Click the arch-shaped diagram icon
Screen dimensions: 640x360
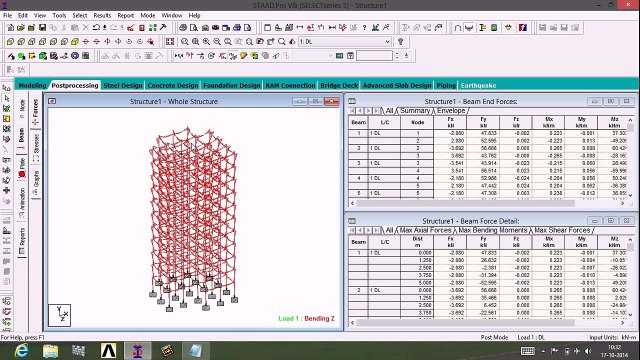point(458,28)
